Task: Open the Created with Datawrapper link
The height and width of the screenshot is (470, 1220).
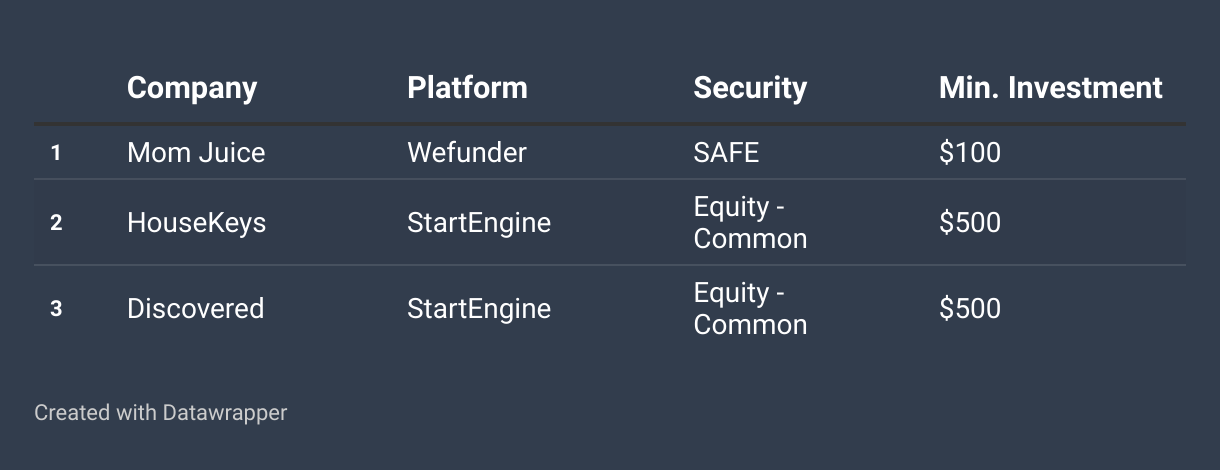Action: coord(161,412)
